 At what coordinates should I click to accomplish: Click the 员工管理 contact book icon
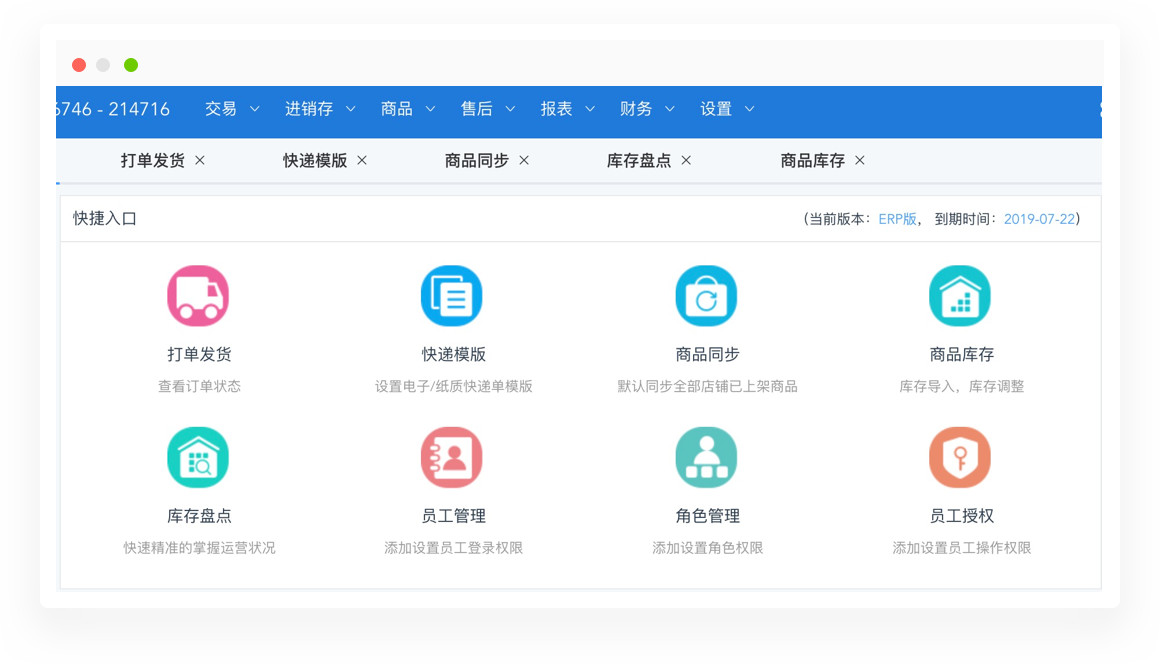[452, 458]
